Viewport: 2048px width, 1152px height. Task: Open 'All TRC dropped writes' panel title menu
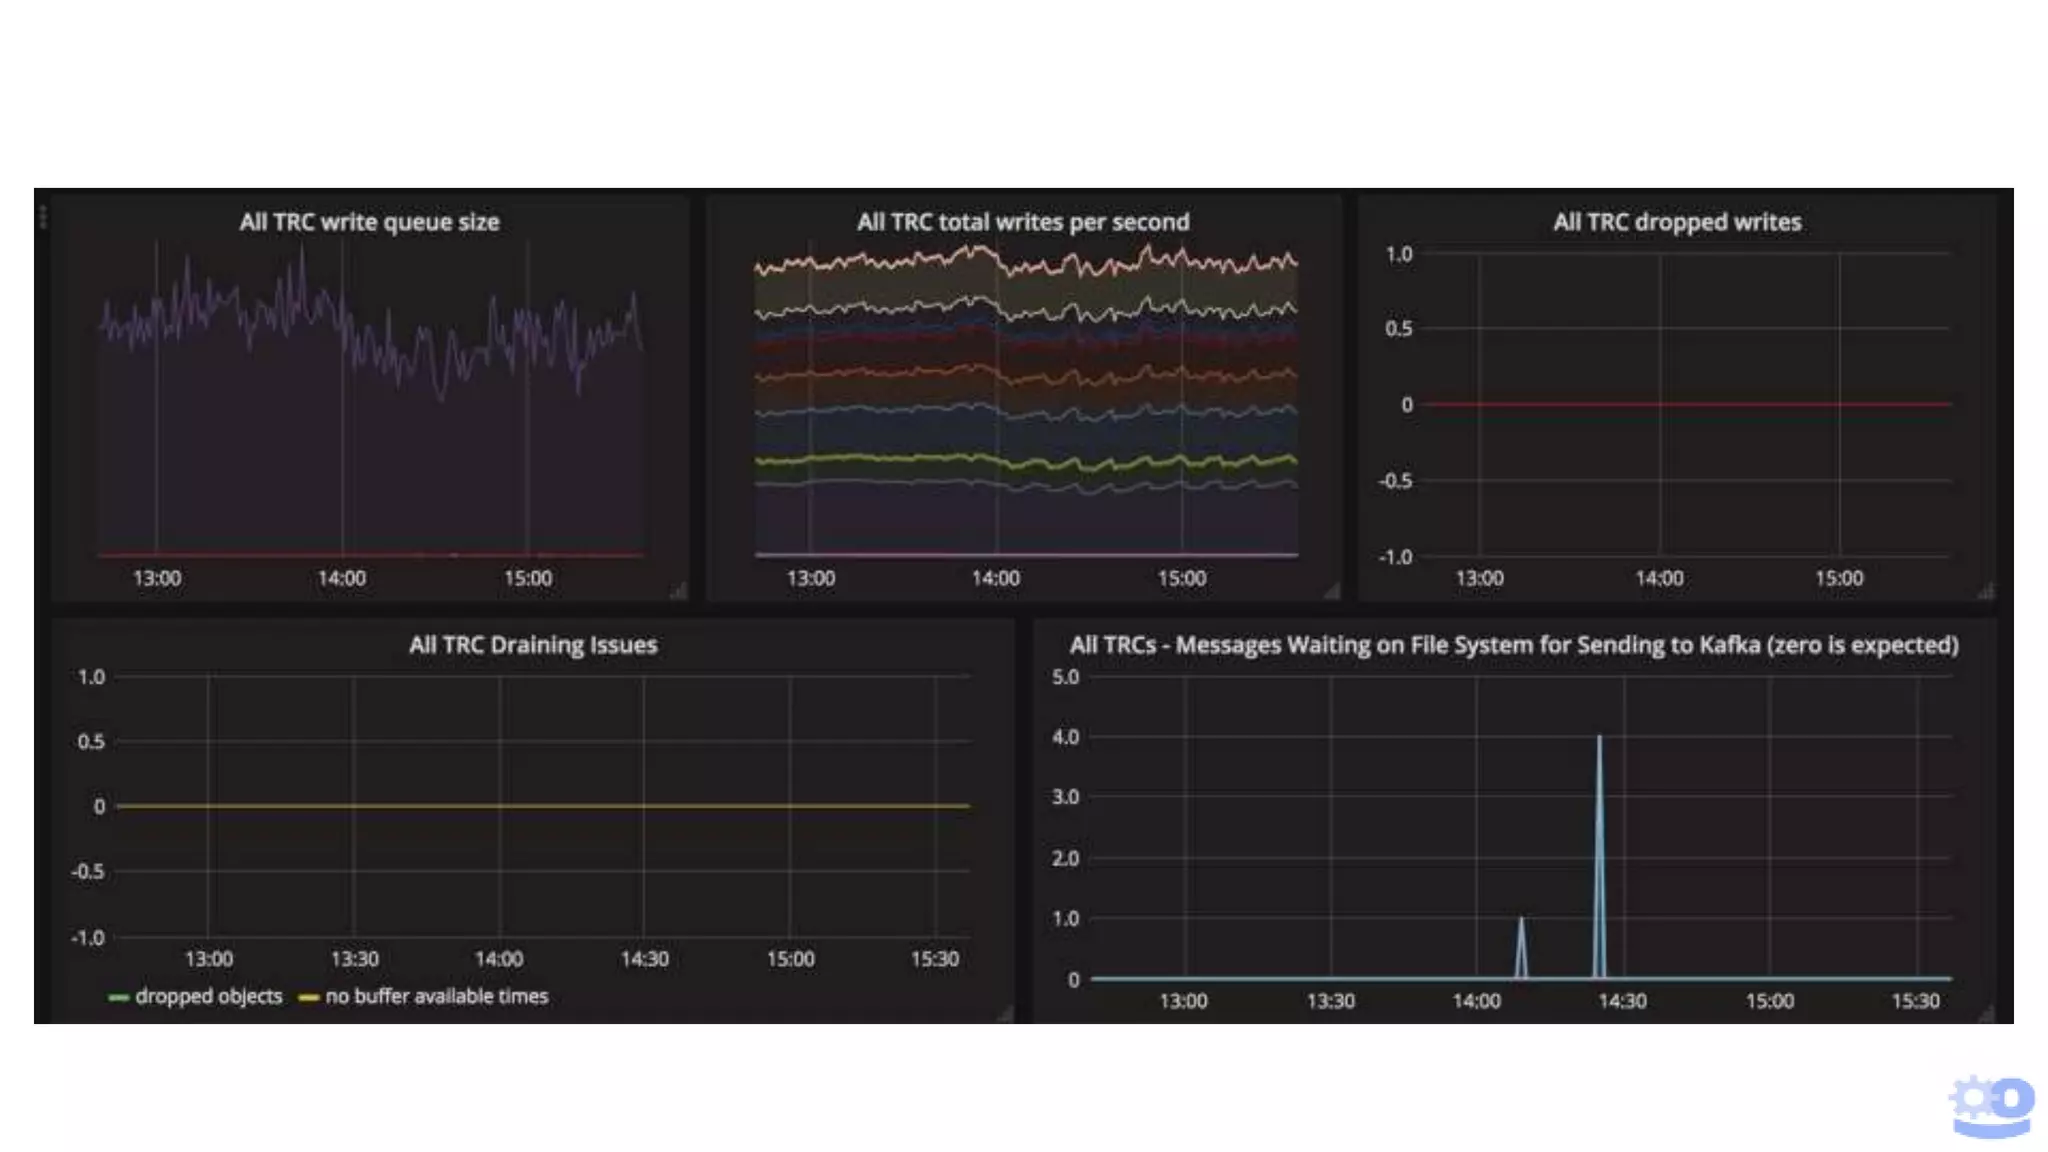click(1676, 222)
